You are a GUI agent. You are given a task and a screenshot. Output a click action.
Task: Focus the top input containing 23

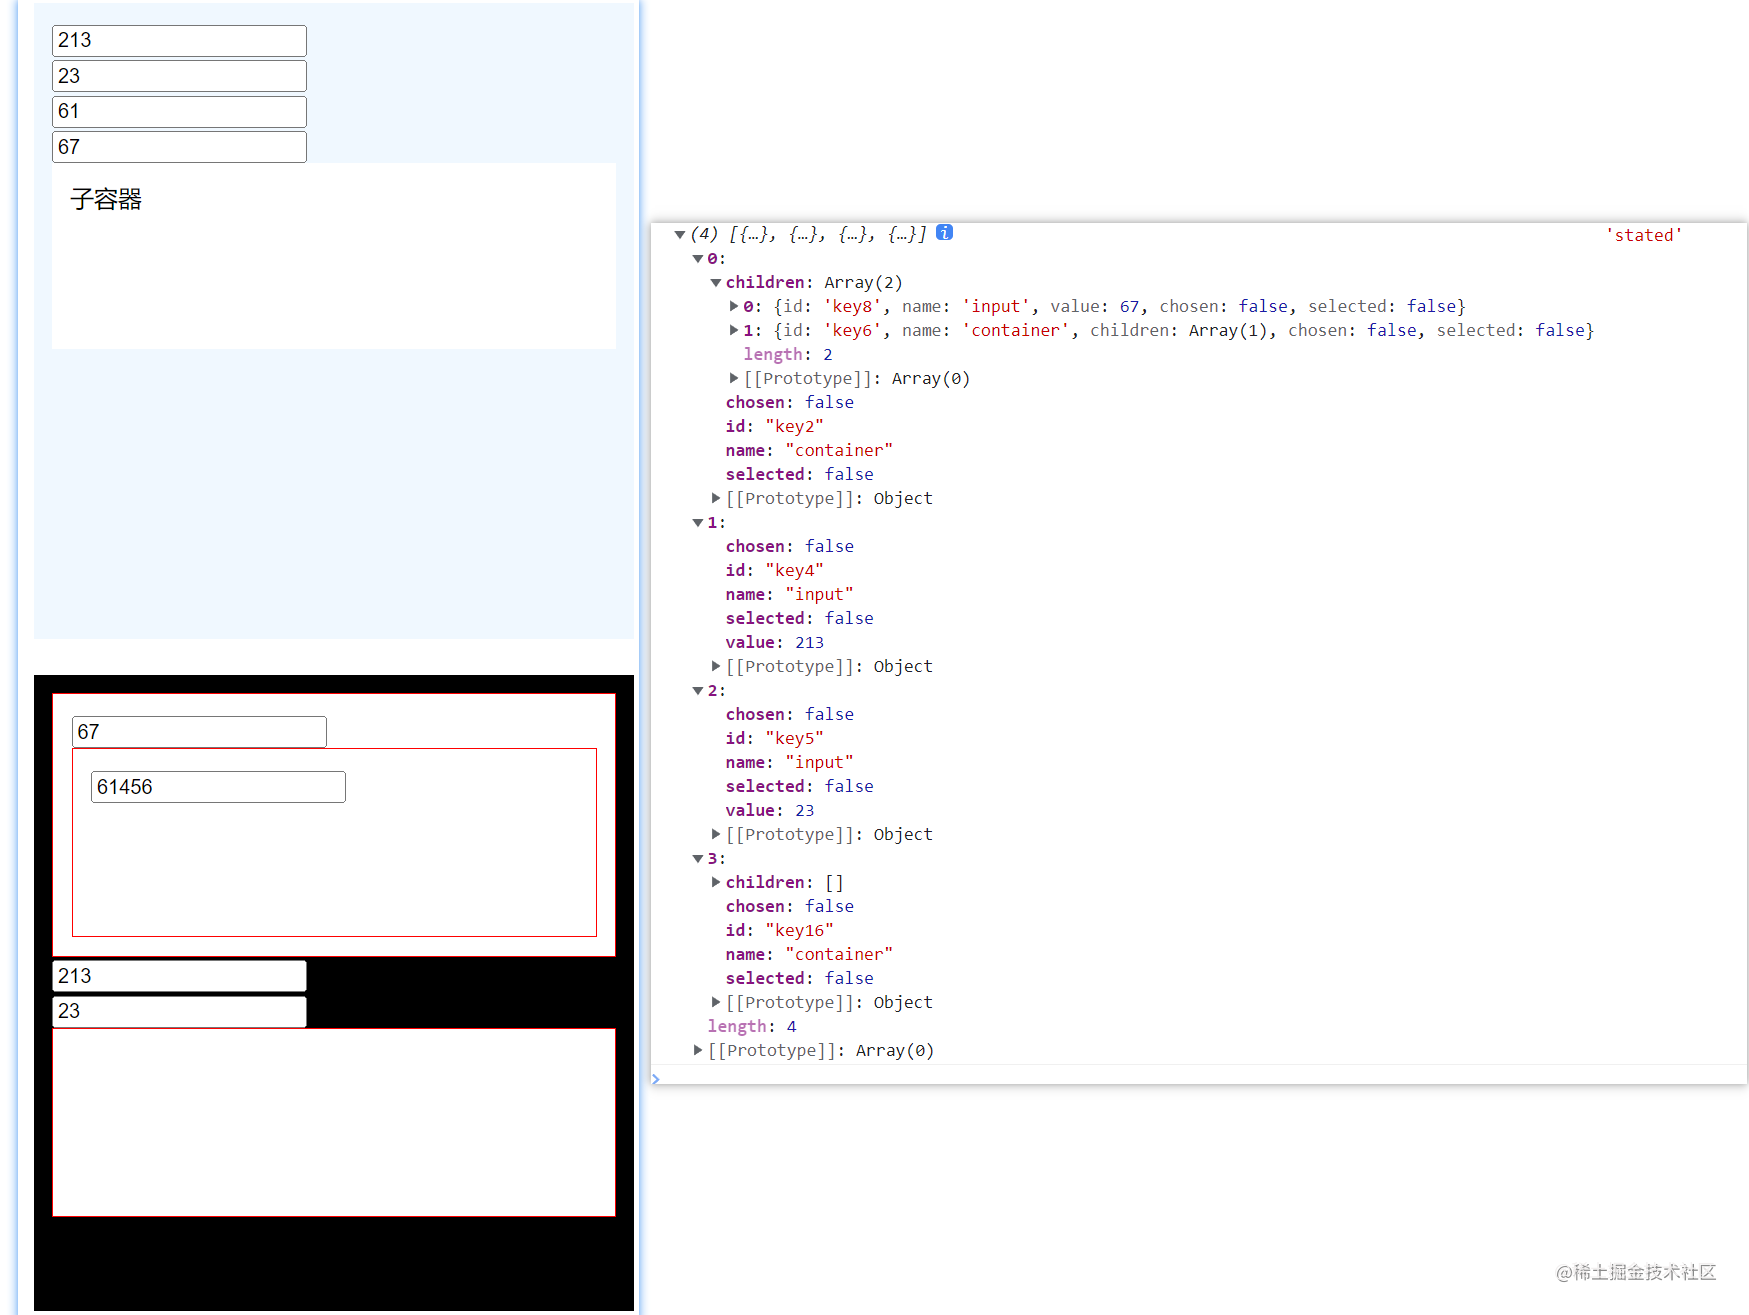pos(179,76)
